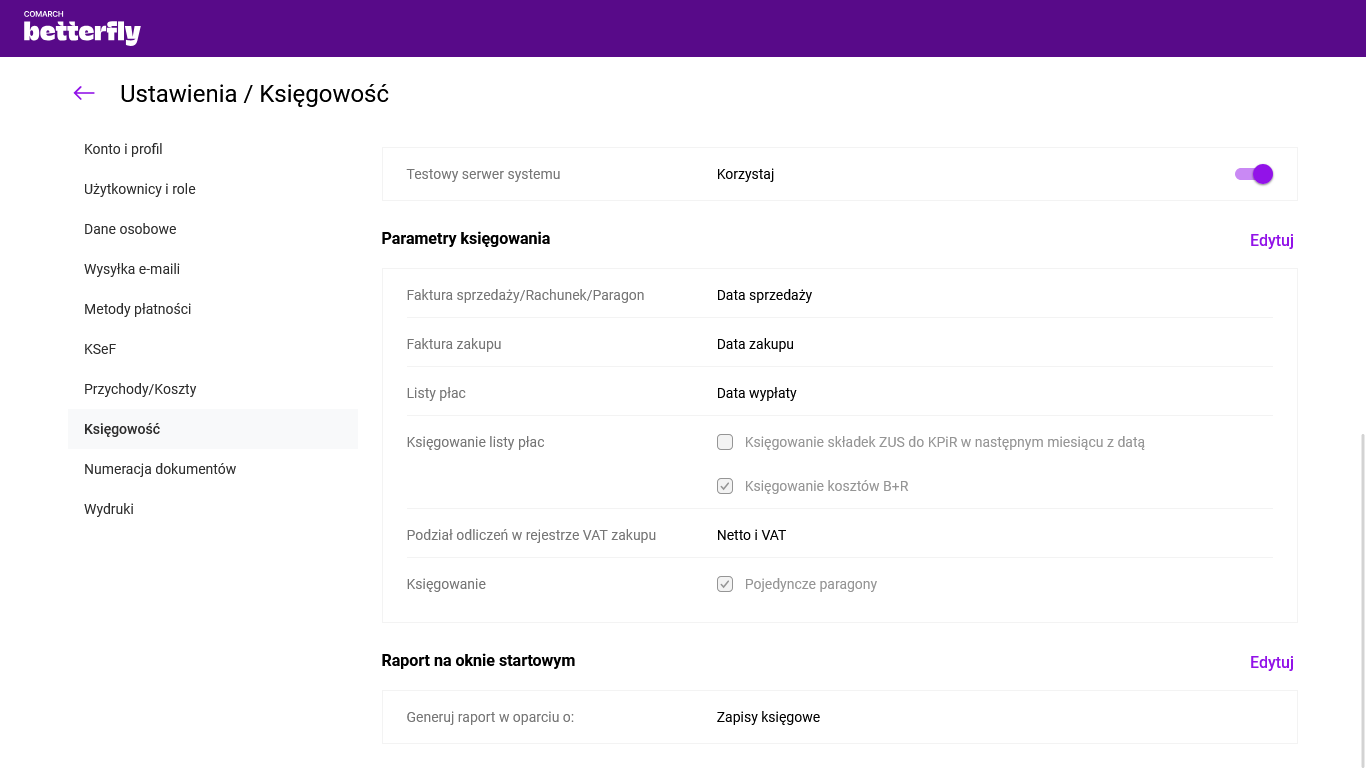Toggle the B+R cost booking checkbox

pyautogui.click(x=725, y=487)
